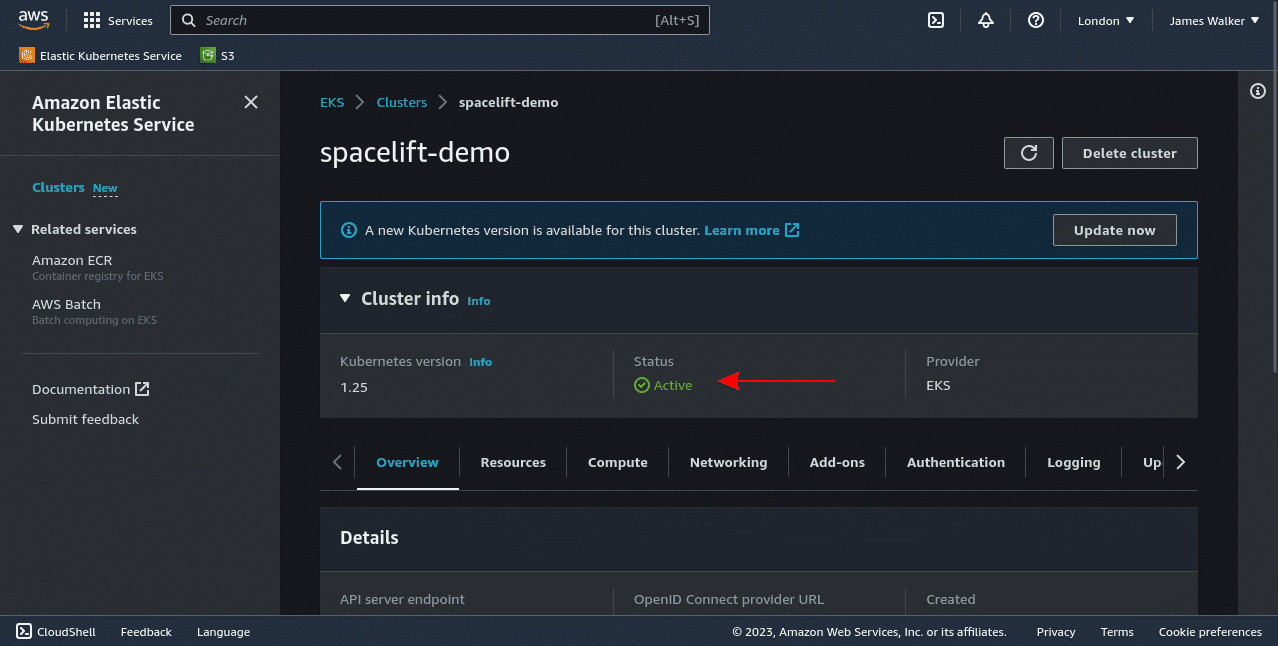Open Clusters in the side navigation
The height and width of the screenshot is (646, 1278).
coord(58,187)
